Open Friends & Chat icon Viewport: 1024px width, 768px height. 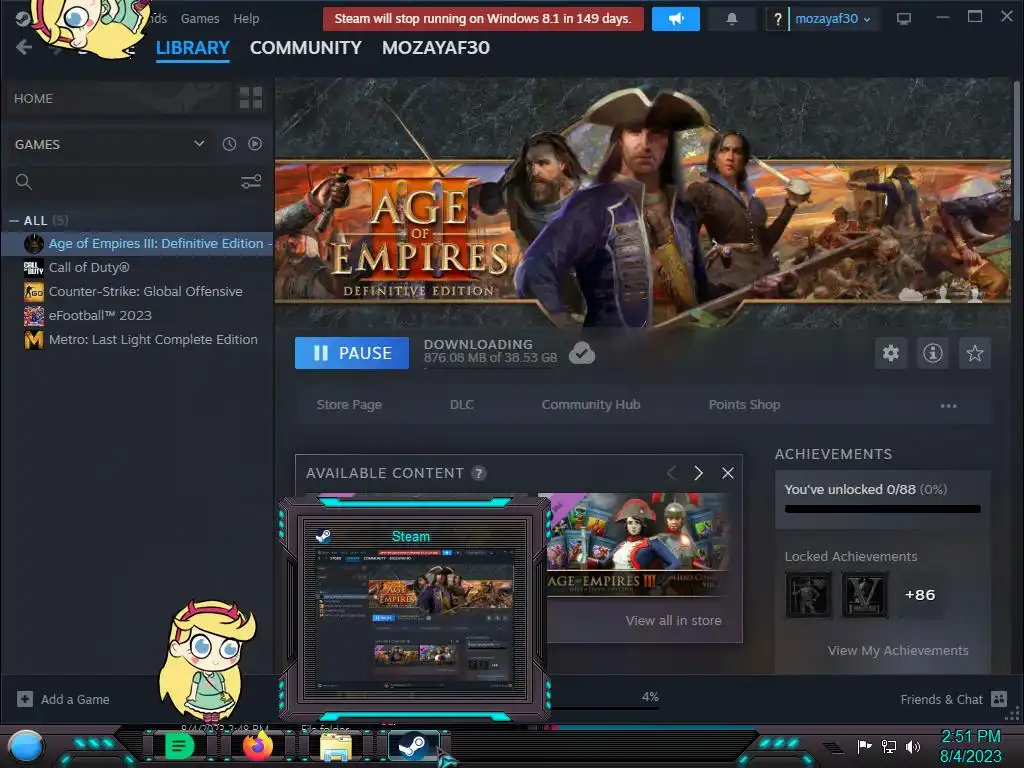point(999,699)
